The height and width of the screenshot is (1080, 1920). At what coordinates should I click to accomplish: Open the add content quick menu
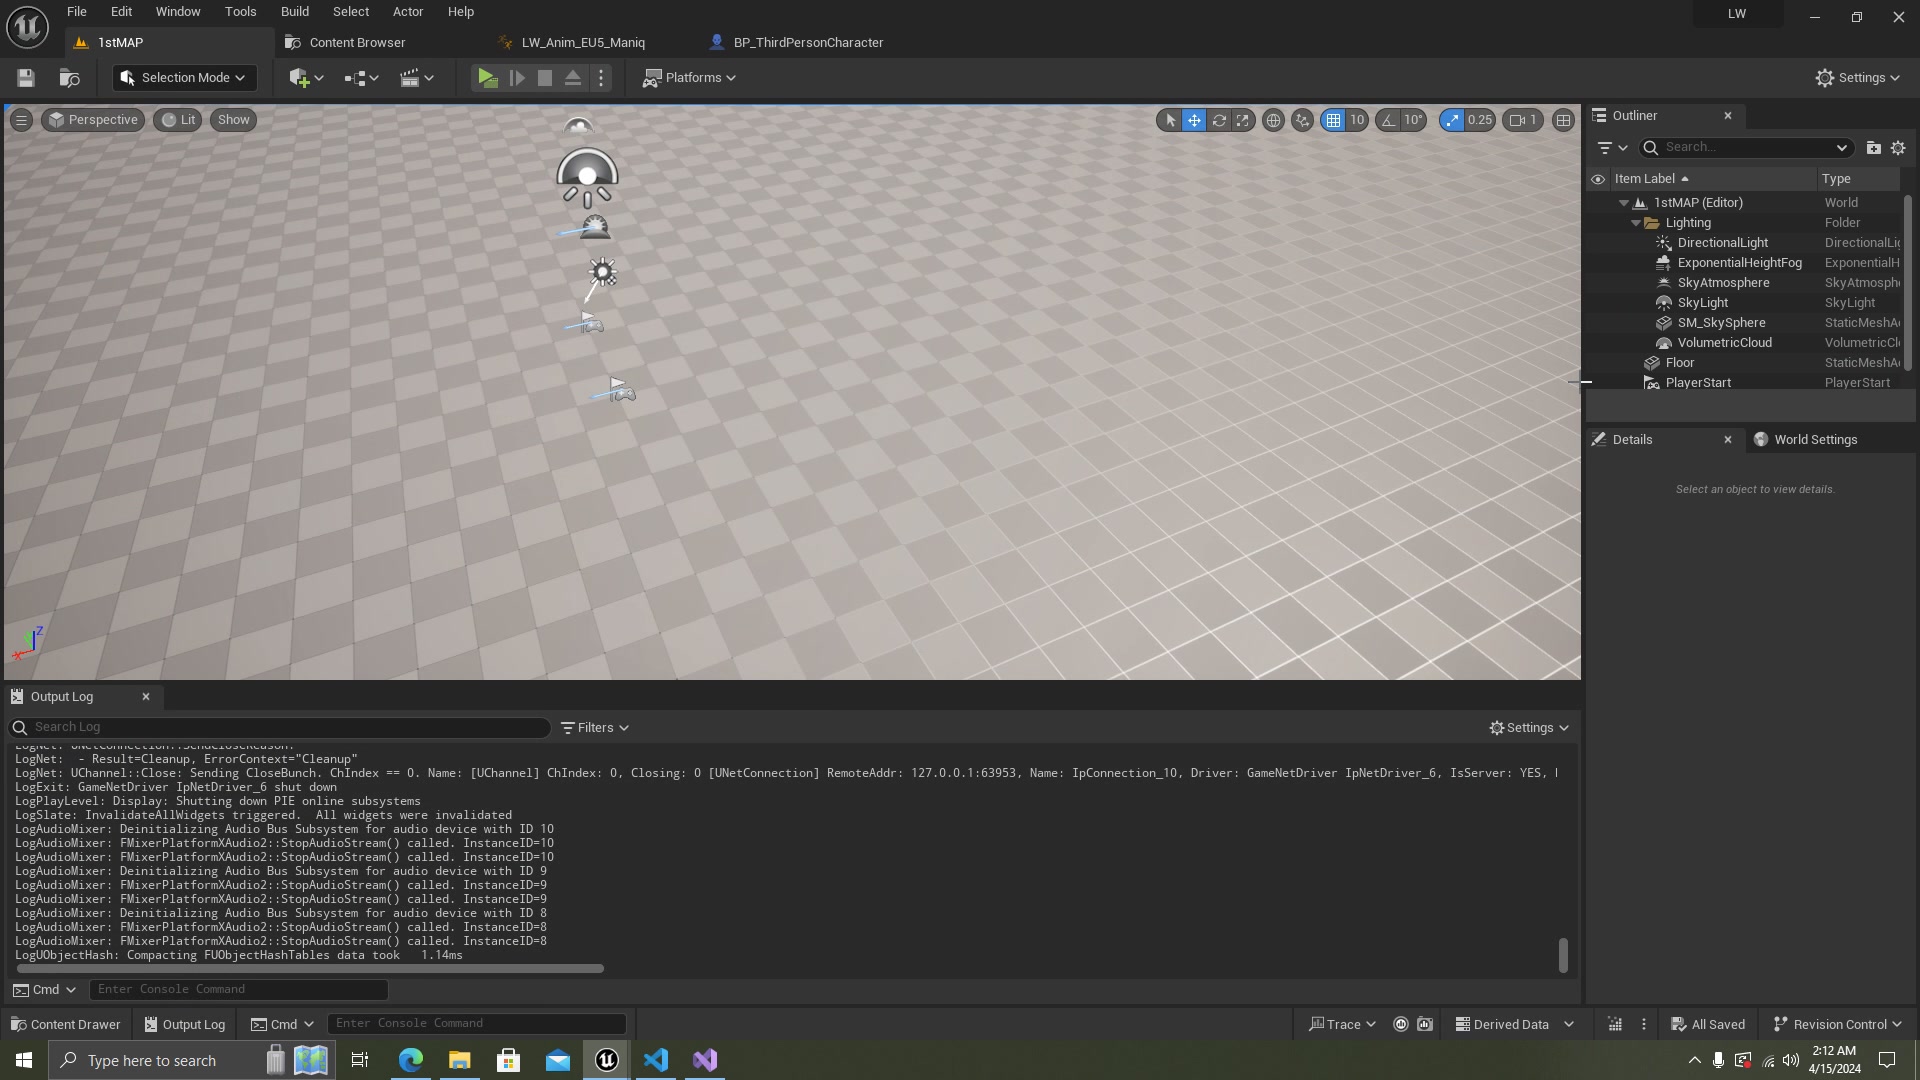click(x=306, y=78)
